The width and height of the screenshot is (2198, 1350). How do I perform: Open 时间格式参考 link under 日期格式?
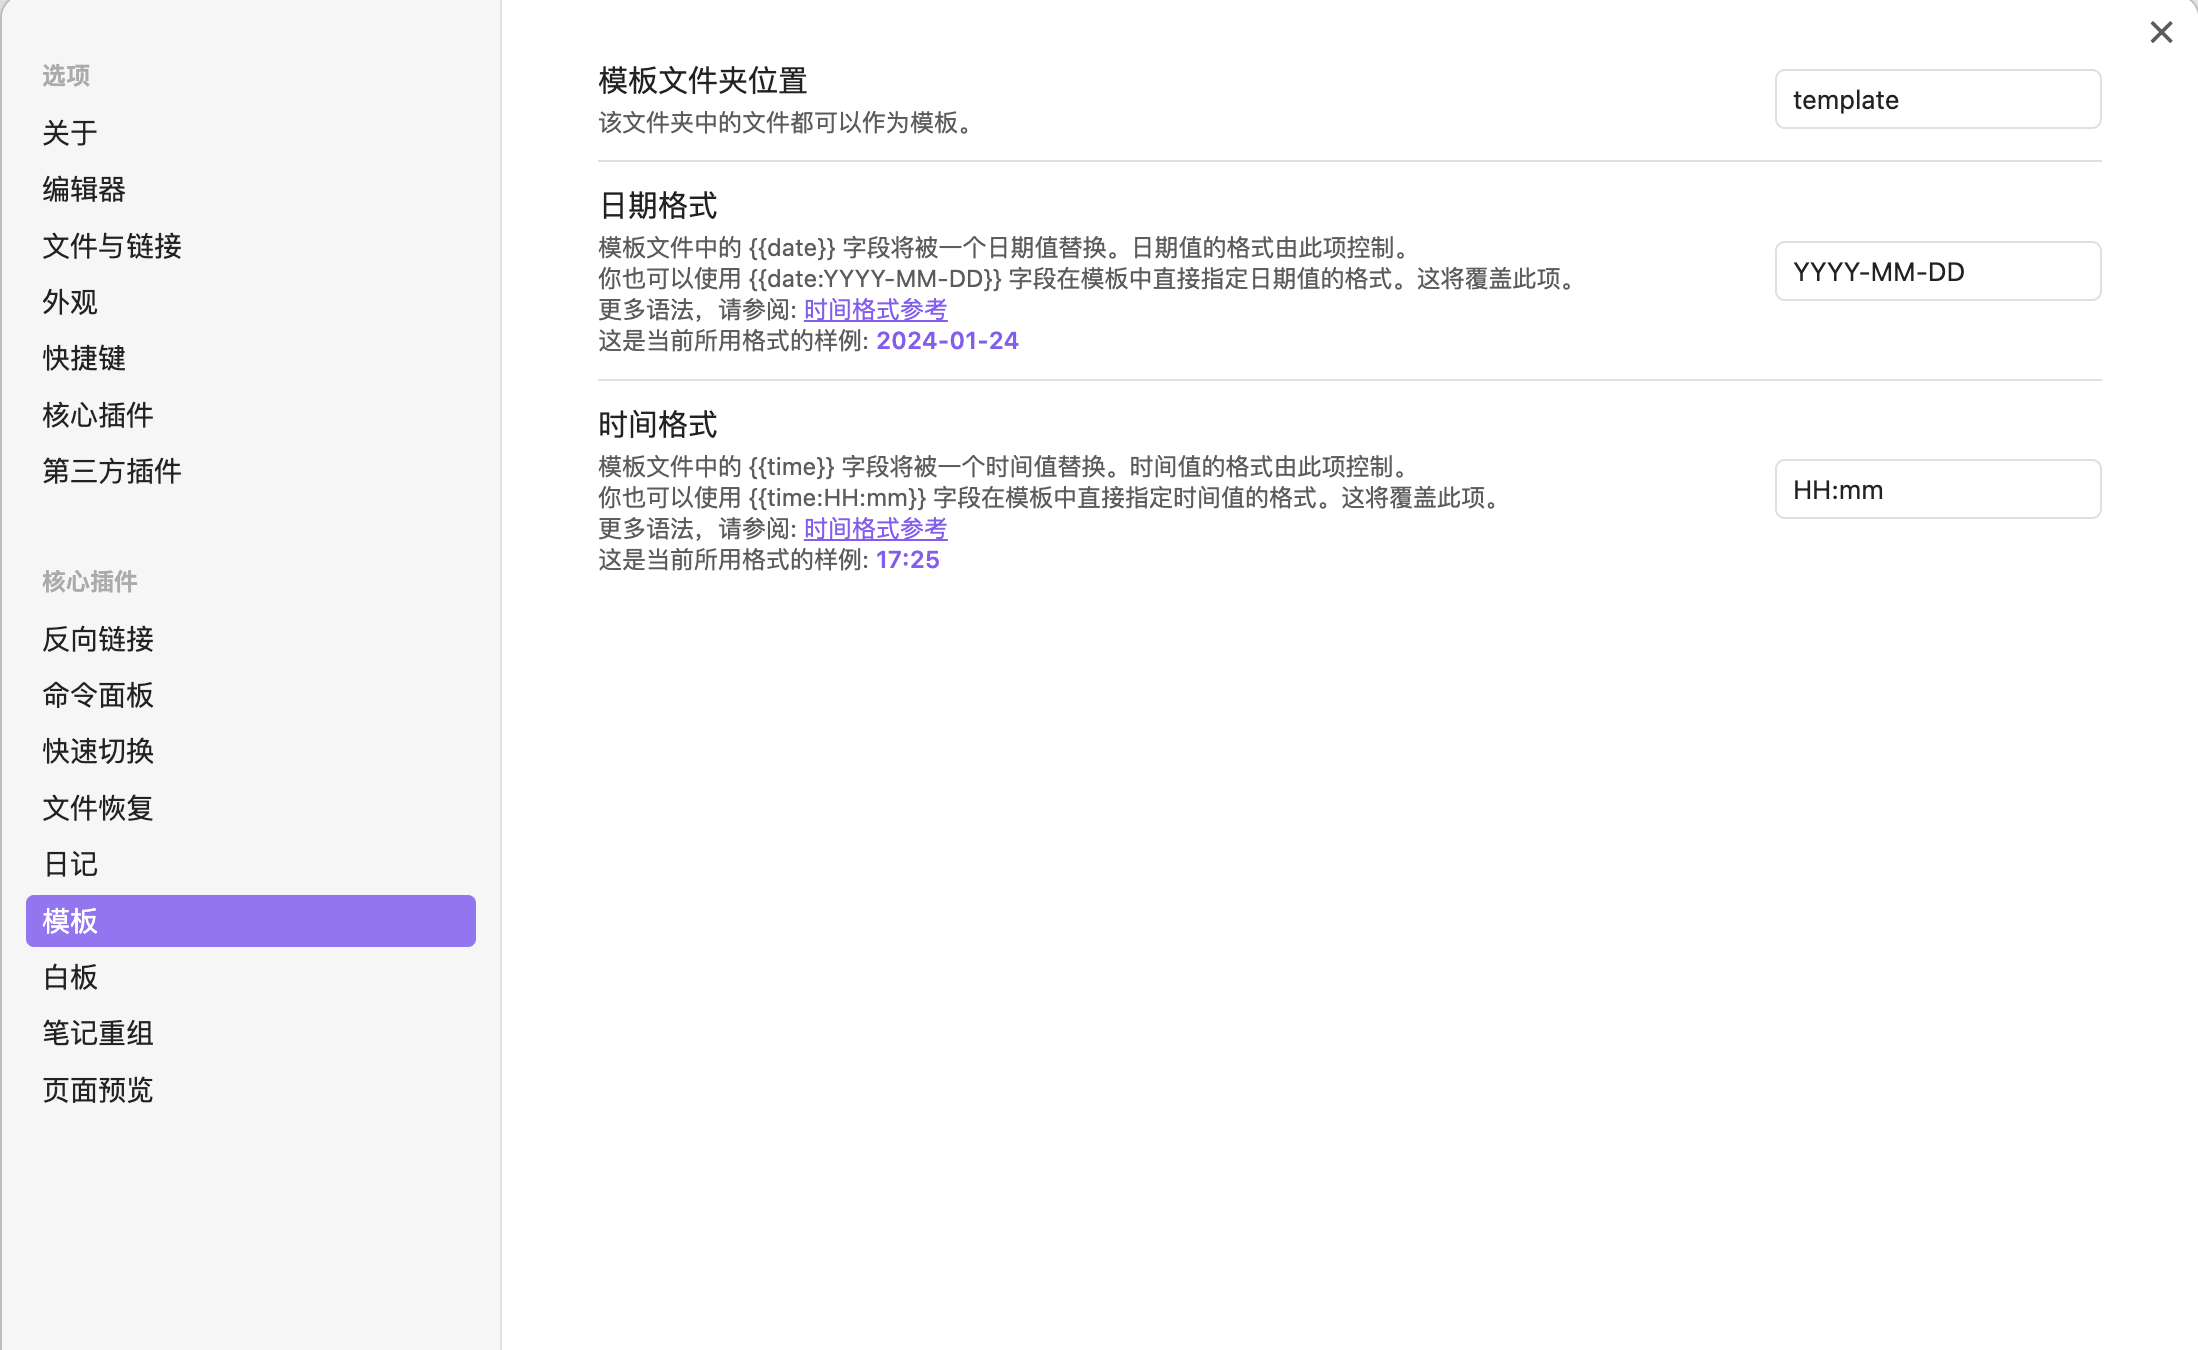[875, 310]
